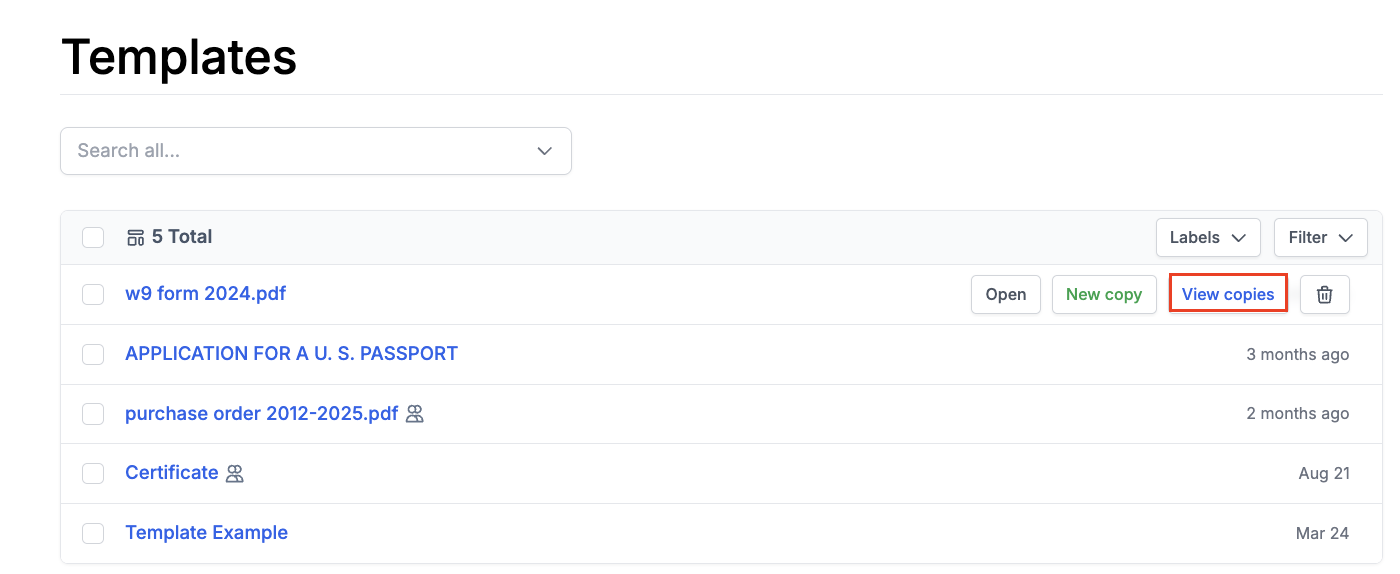Open the w9 form 2024.pdf link

[205, 294]
